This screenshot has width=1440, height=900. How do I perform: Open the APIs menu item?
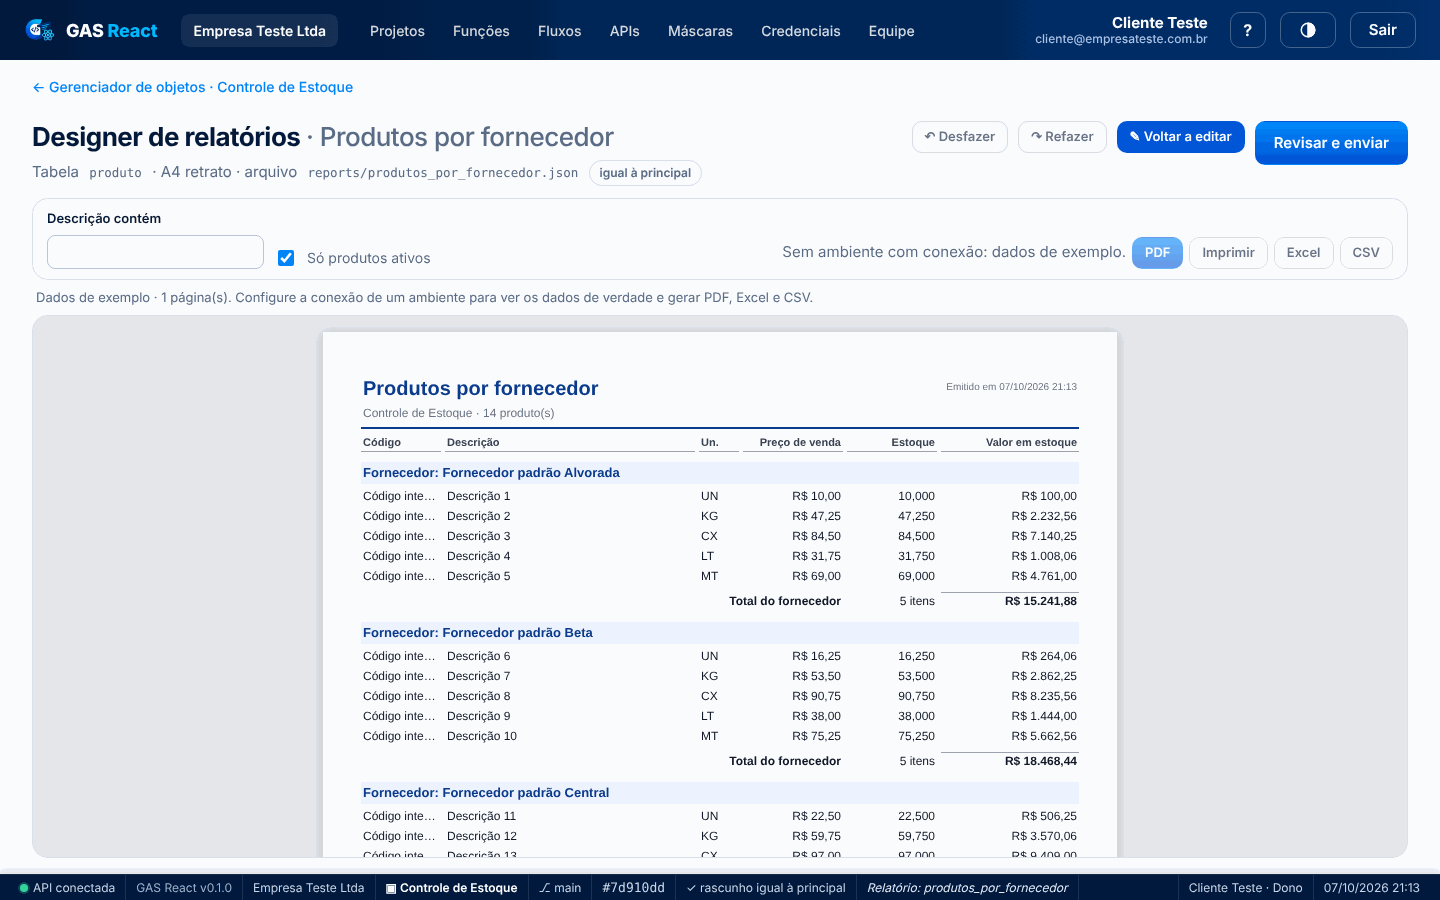[x=625, y=31]
